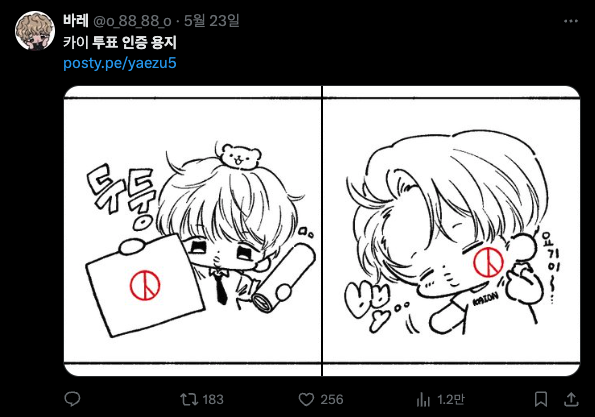Like the post with the heart icon

point(306,399)
